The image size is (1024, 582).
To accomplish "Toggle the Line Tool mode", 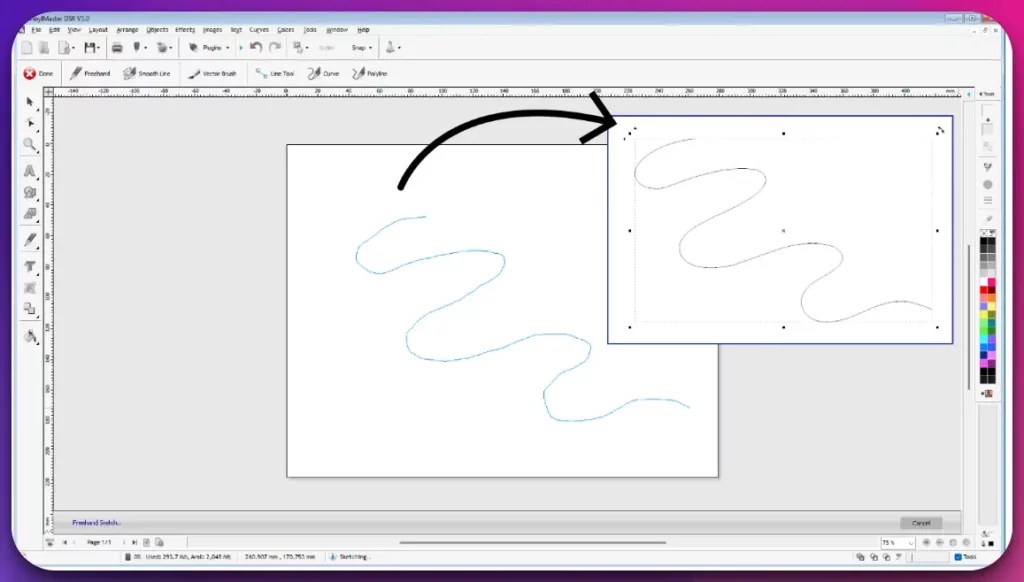I will [275, 72].
